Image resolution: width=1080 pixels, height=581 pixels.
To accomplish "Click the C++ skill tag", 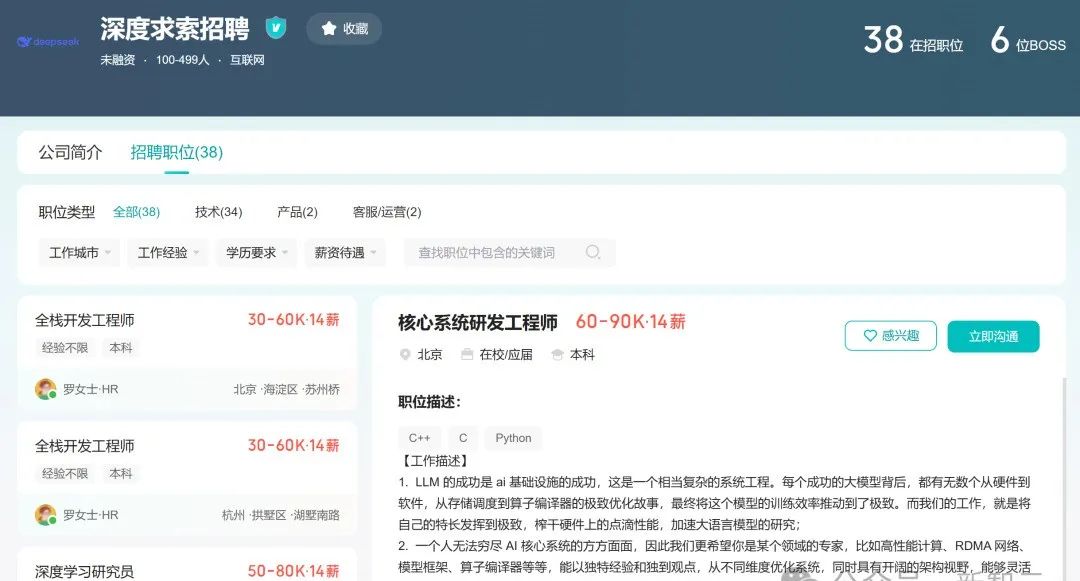I will coord(419,438).
